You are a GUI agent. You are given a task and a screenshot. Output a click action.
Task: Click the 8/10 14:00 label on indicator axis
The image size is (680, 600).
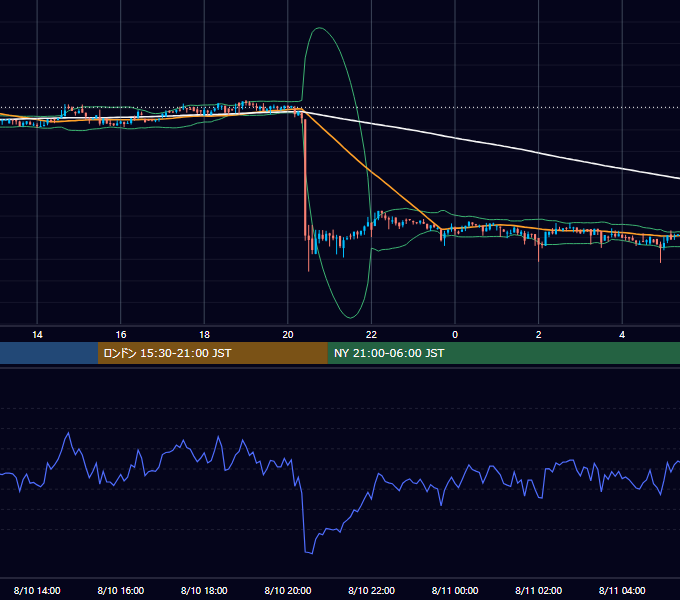pyautogui.click(x=37, y=590)
